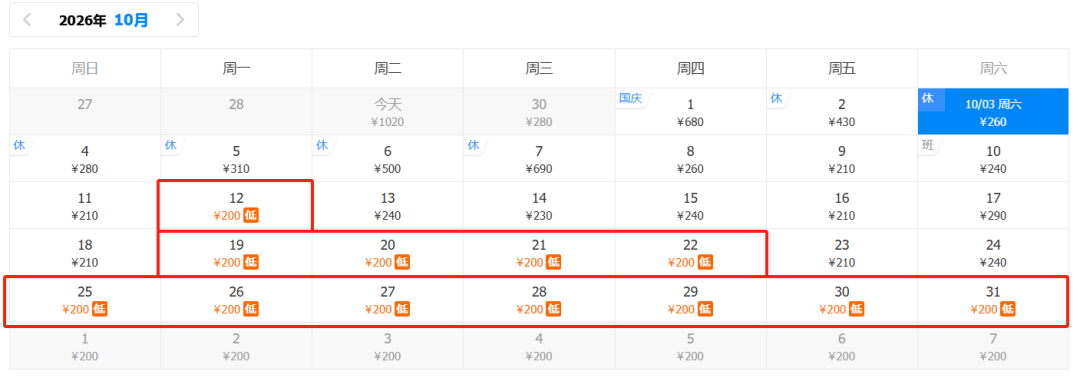Select November 2 priced ¥200

click(x=236, y=346)
